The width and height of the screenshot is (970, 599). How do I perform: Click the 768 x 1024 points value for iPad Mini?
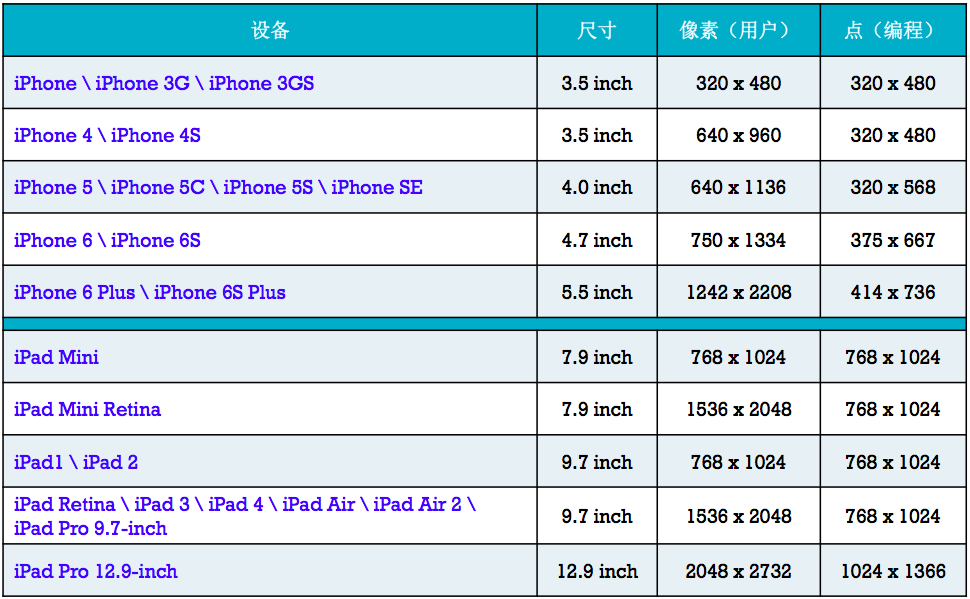pyautogui.click(x=893, y=357)
